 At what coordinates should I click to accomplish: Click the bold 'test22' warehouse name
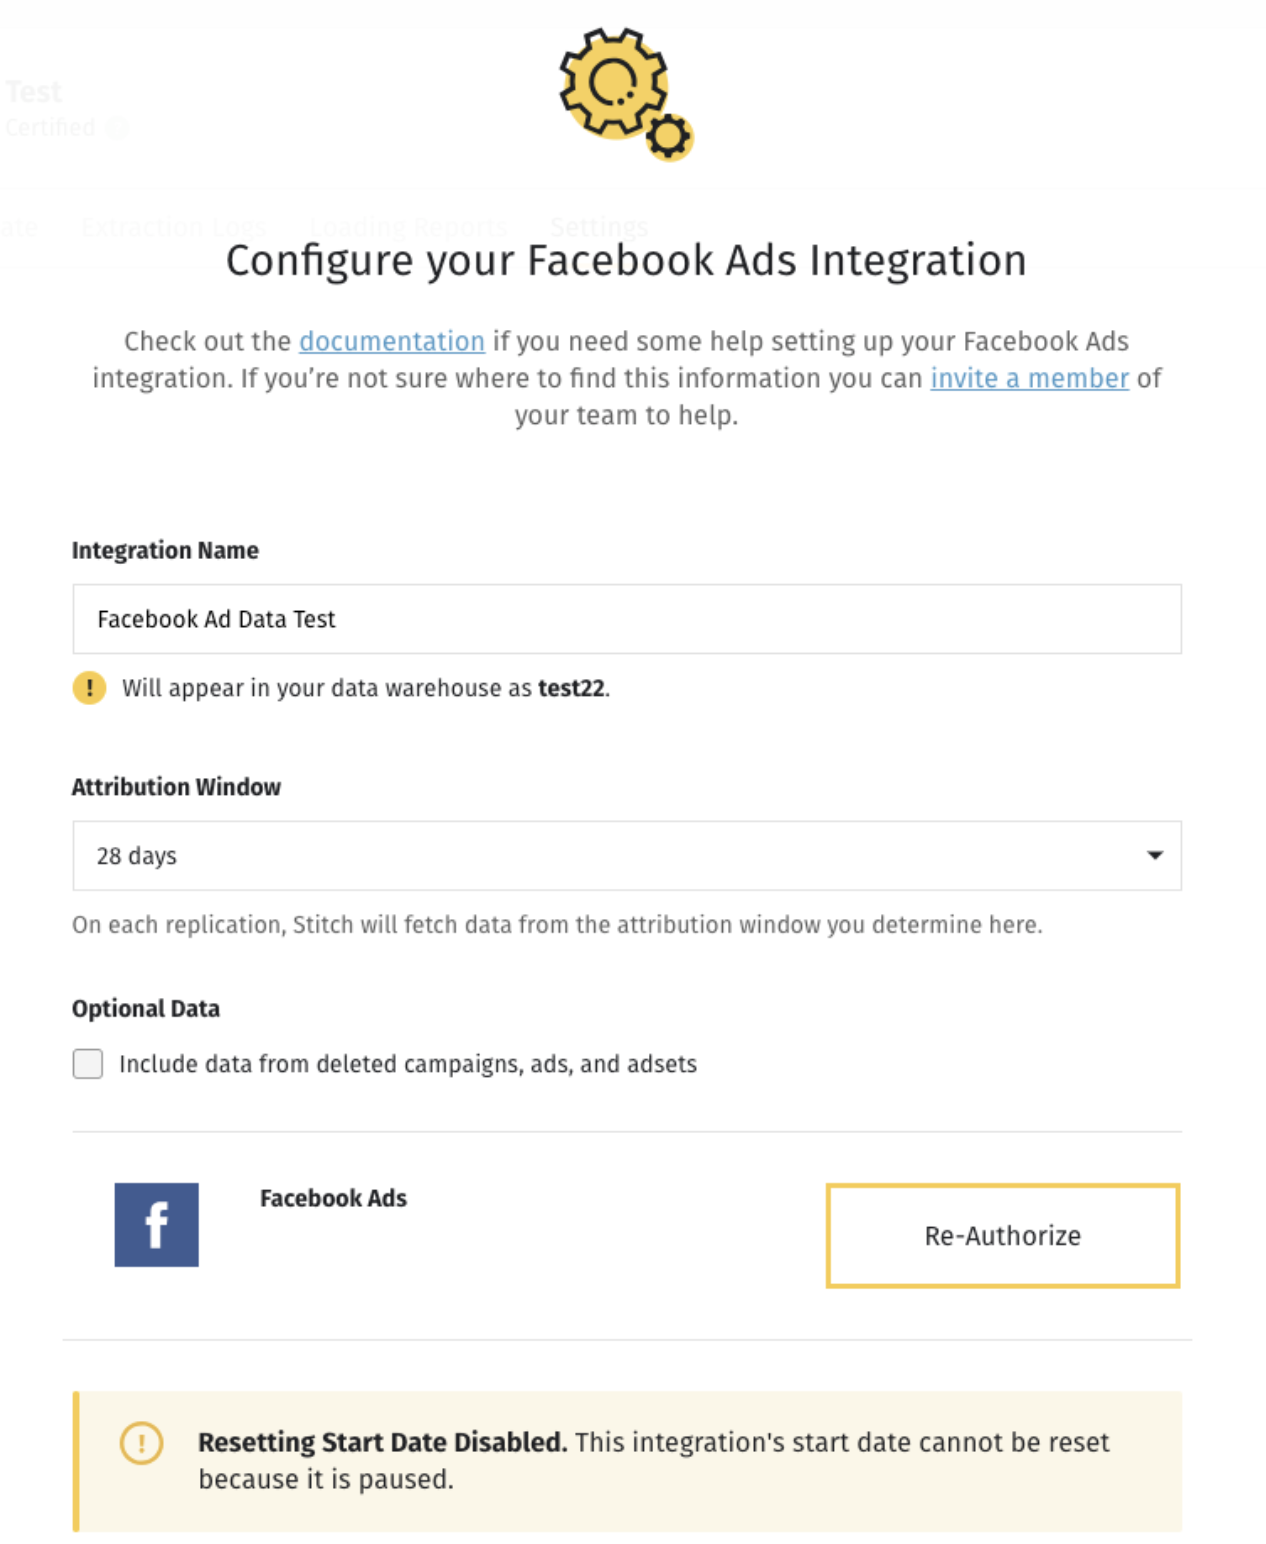[x=571, y=688]
